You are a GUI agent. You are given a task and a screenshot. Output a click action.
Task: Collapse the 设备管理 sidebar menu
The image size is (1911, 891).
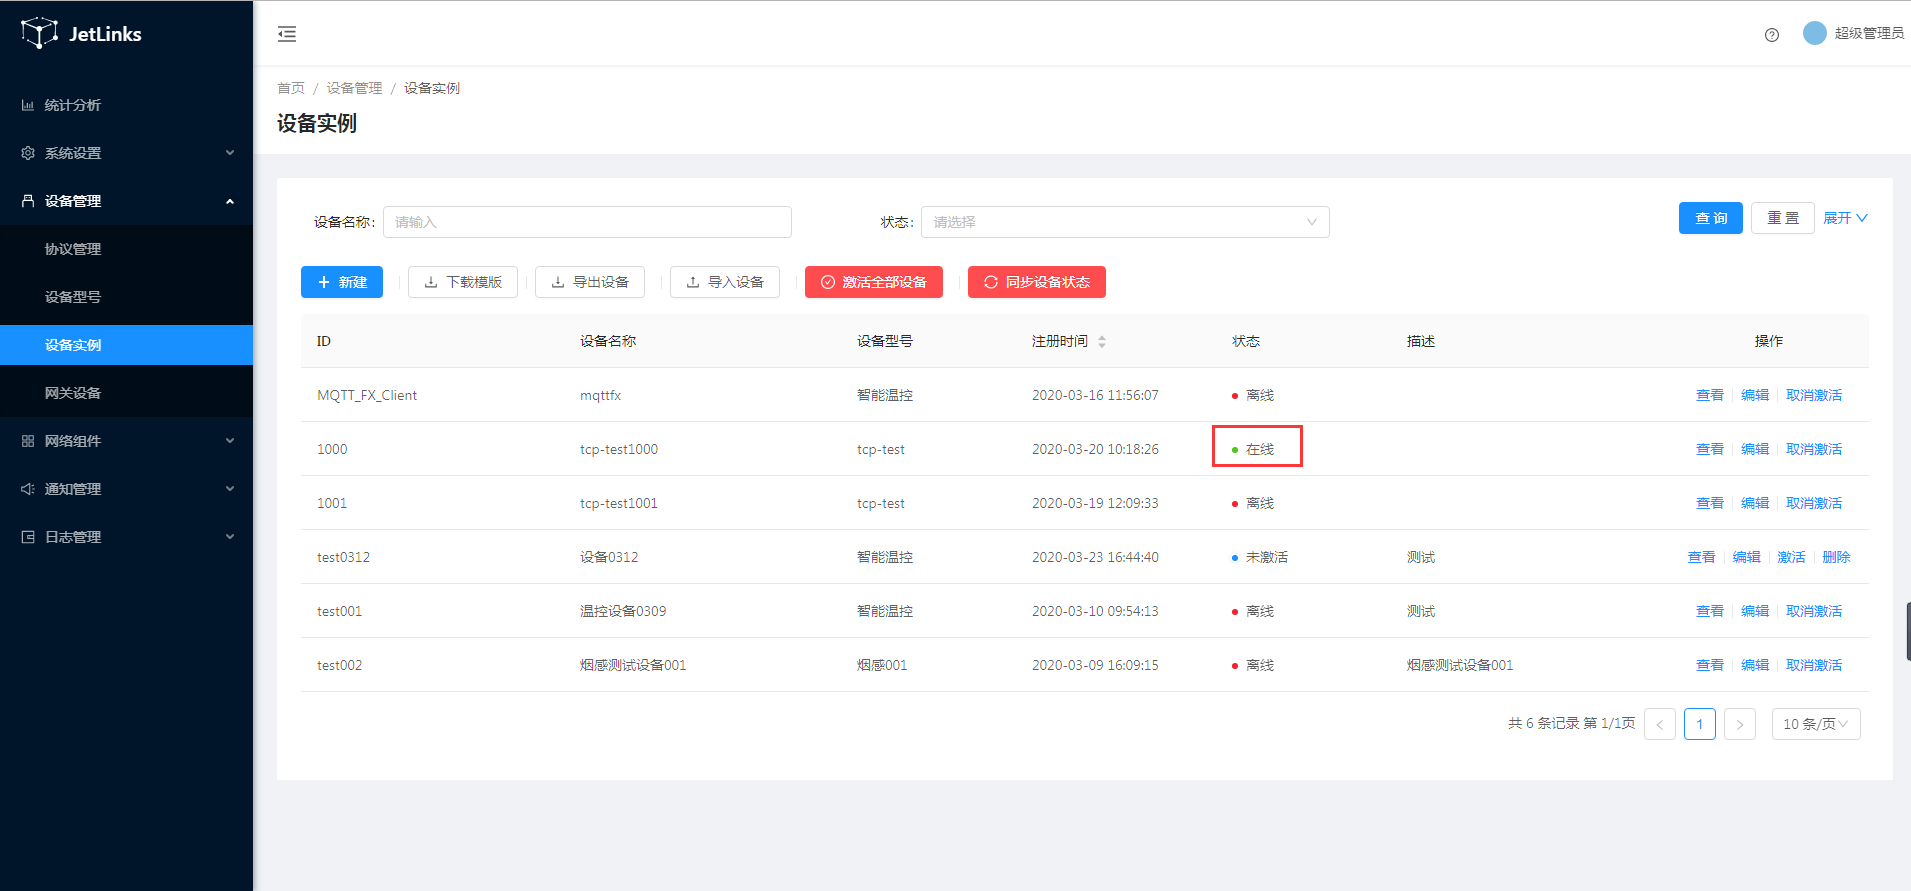pyautogui.click(x=126, y=201)
